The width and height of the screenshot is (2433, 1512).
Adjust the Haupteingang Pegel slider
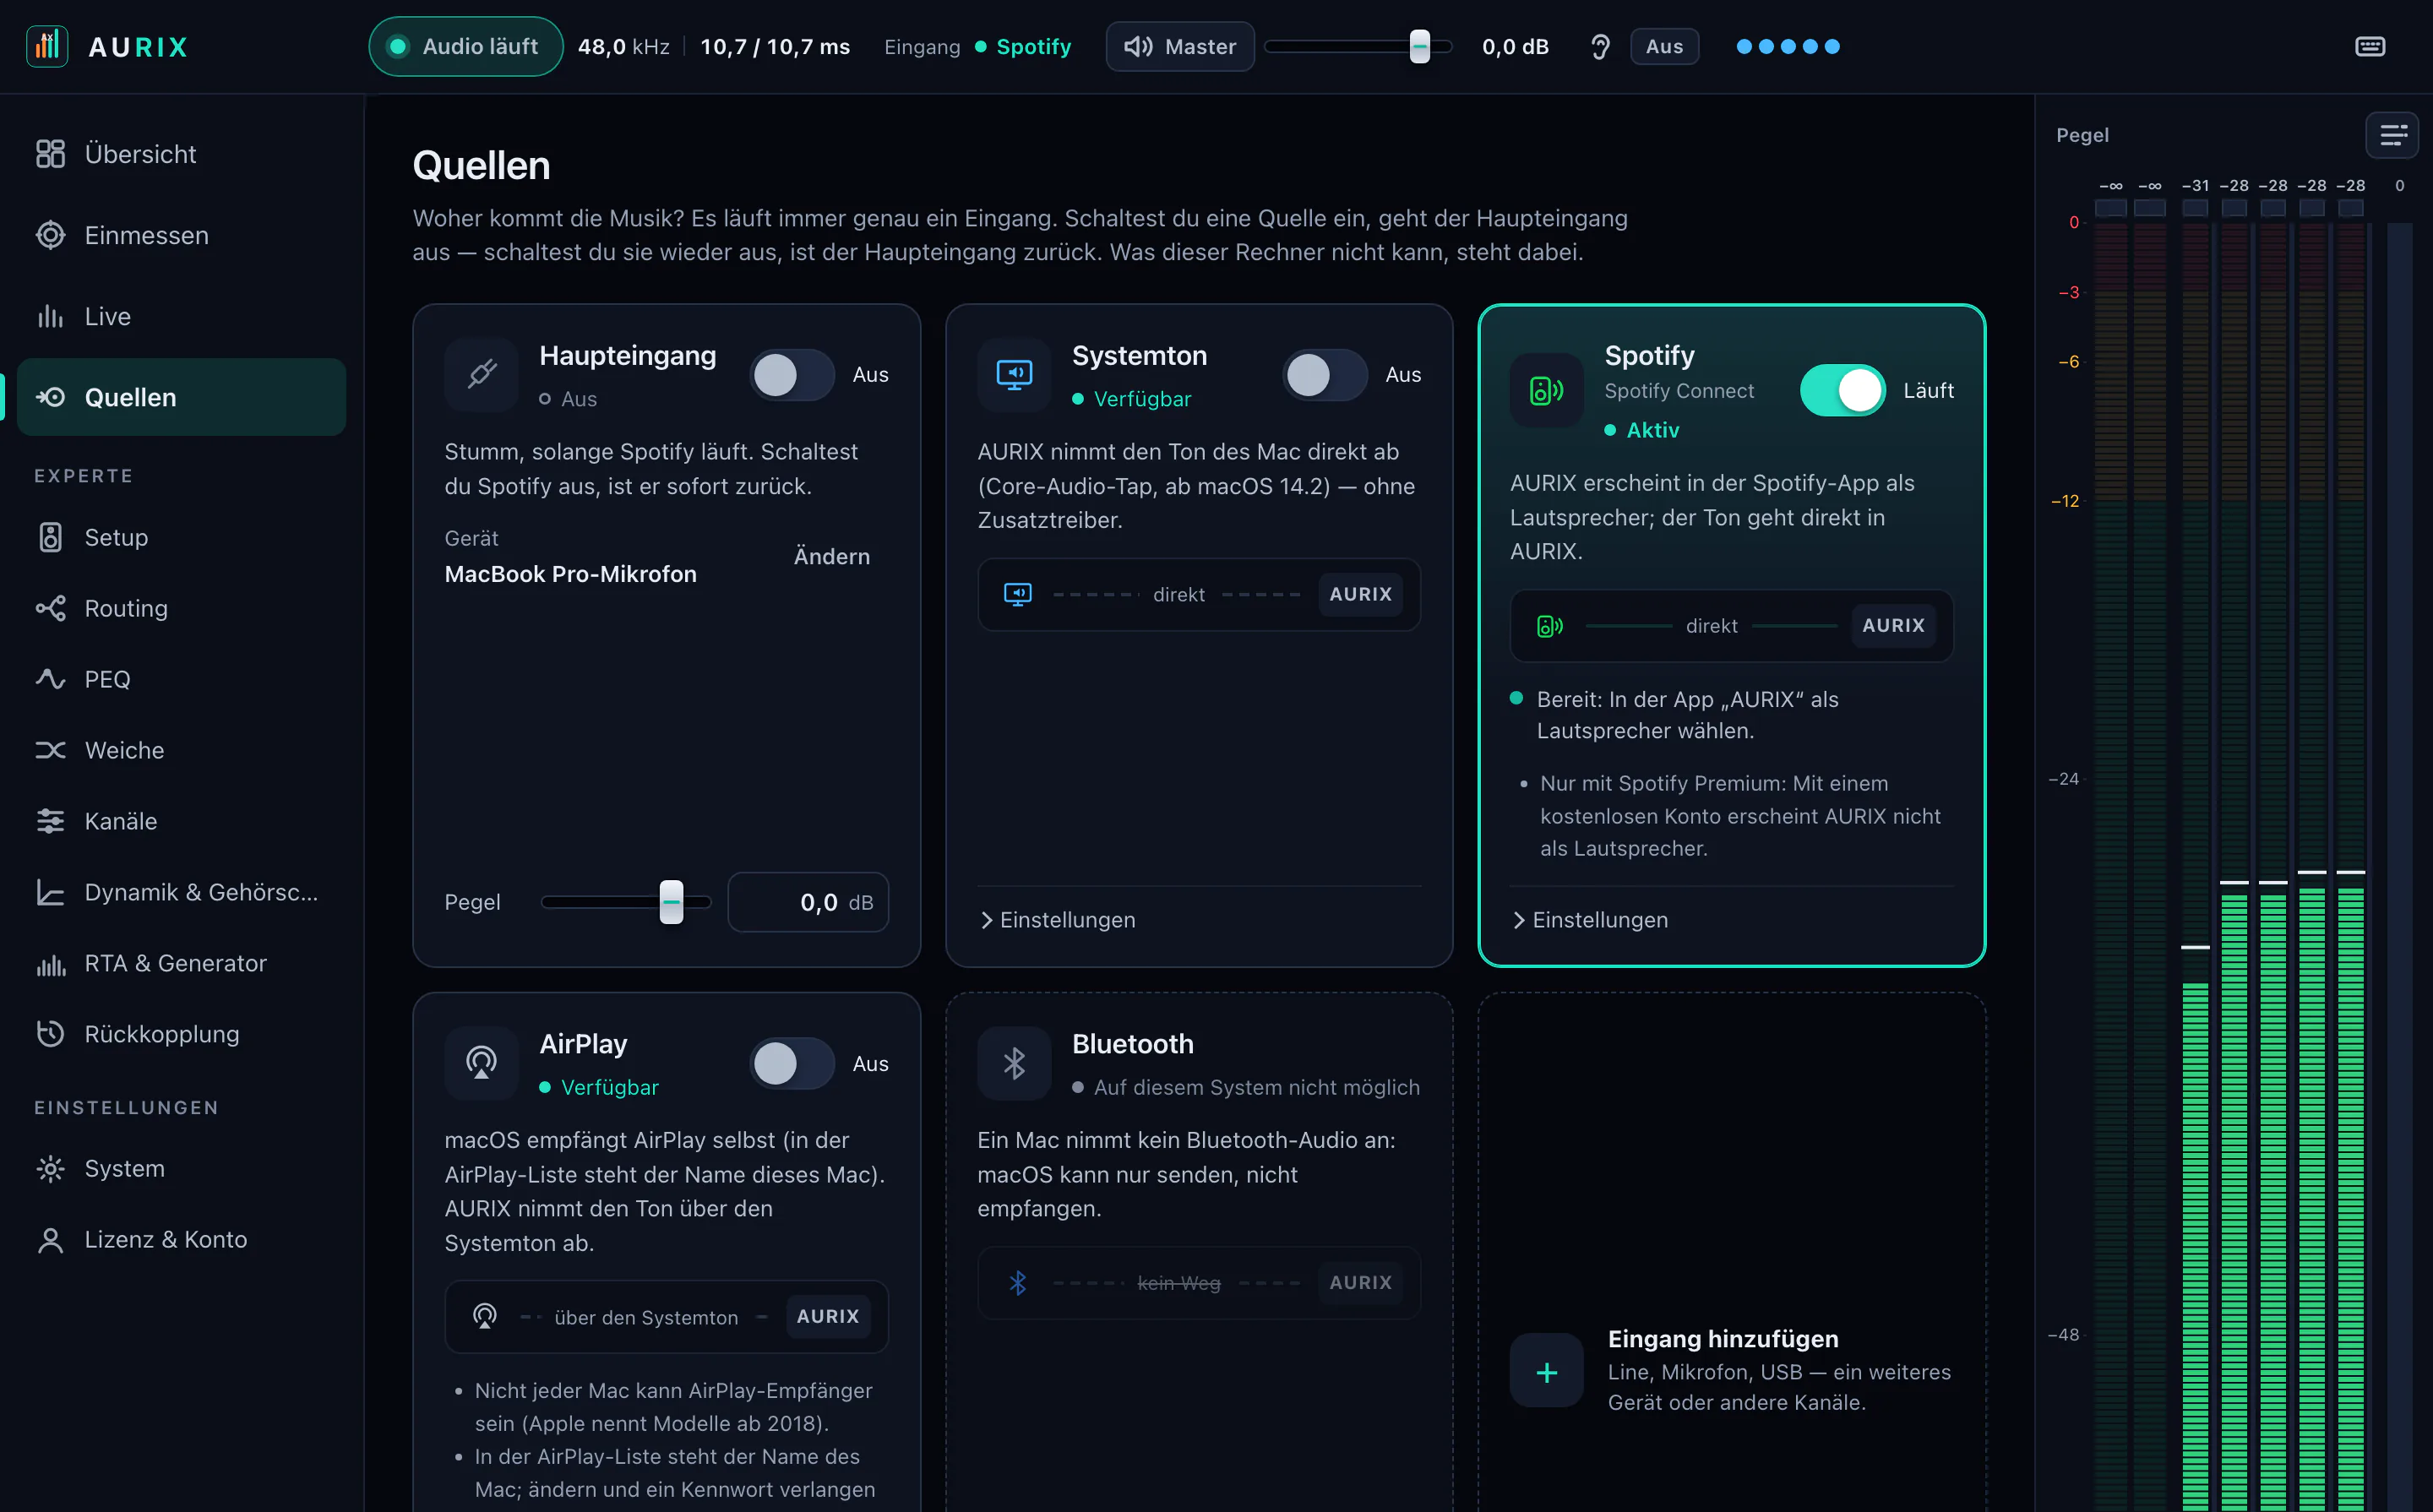[x=626, y=902]
